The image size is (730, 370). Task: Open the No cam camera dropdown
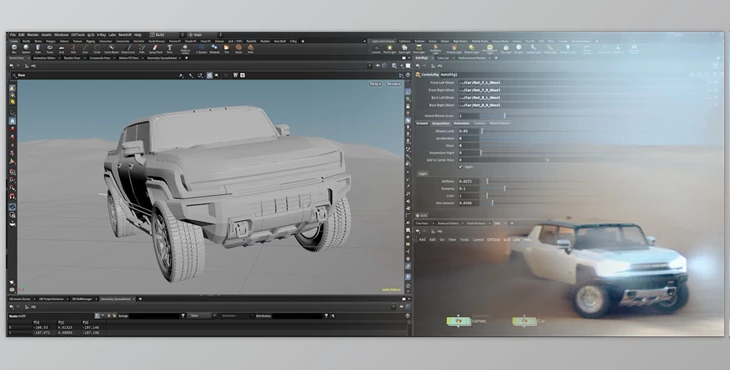click(393, 84)
